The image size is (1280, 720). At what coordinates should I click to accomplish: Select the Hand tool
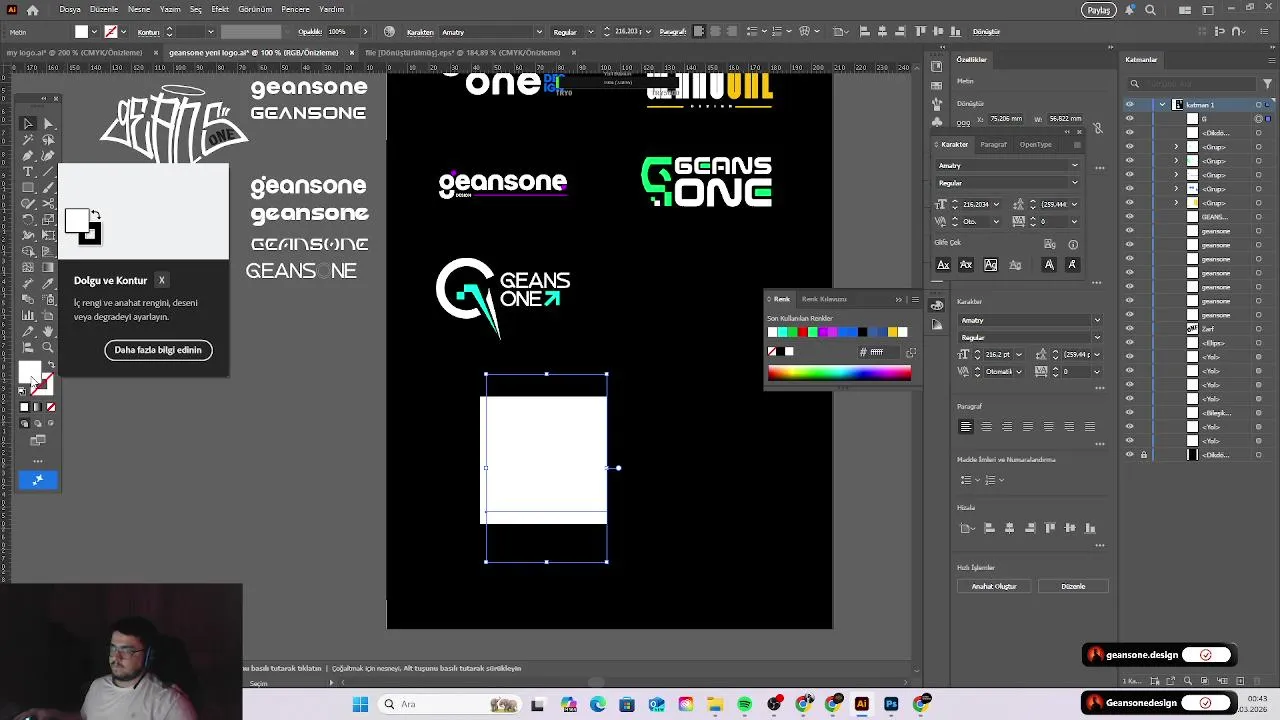pyautogui.click(x=48, y=332)
